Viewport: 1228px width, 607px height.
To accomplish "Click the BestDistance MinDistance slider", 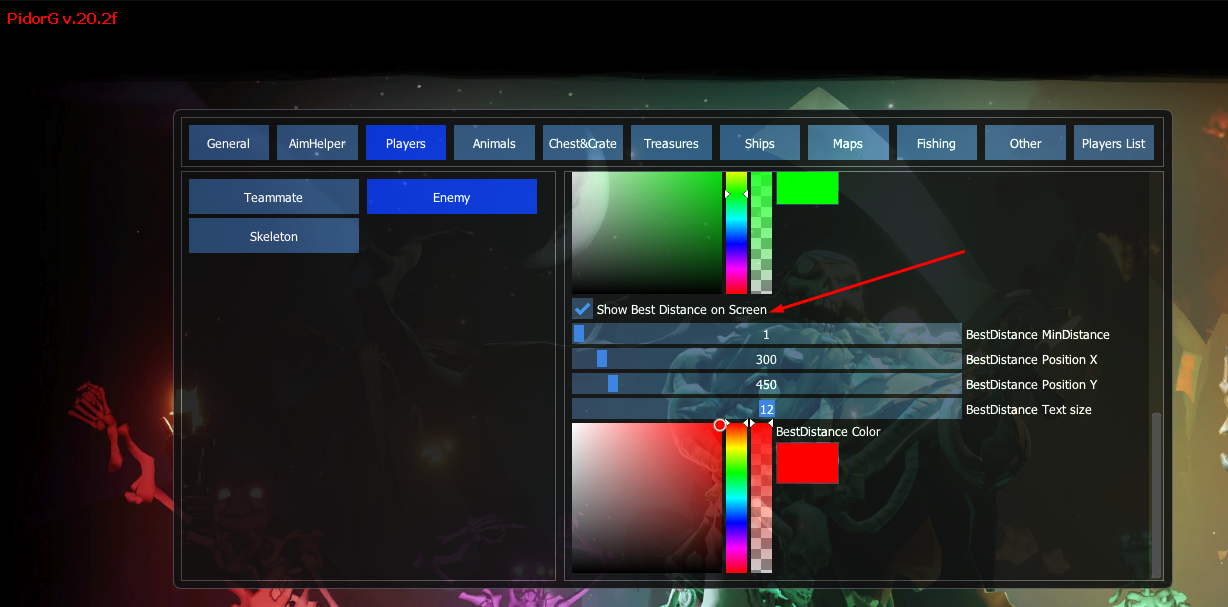I will pos(766,334).
